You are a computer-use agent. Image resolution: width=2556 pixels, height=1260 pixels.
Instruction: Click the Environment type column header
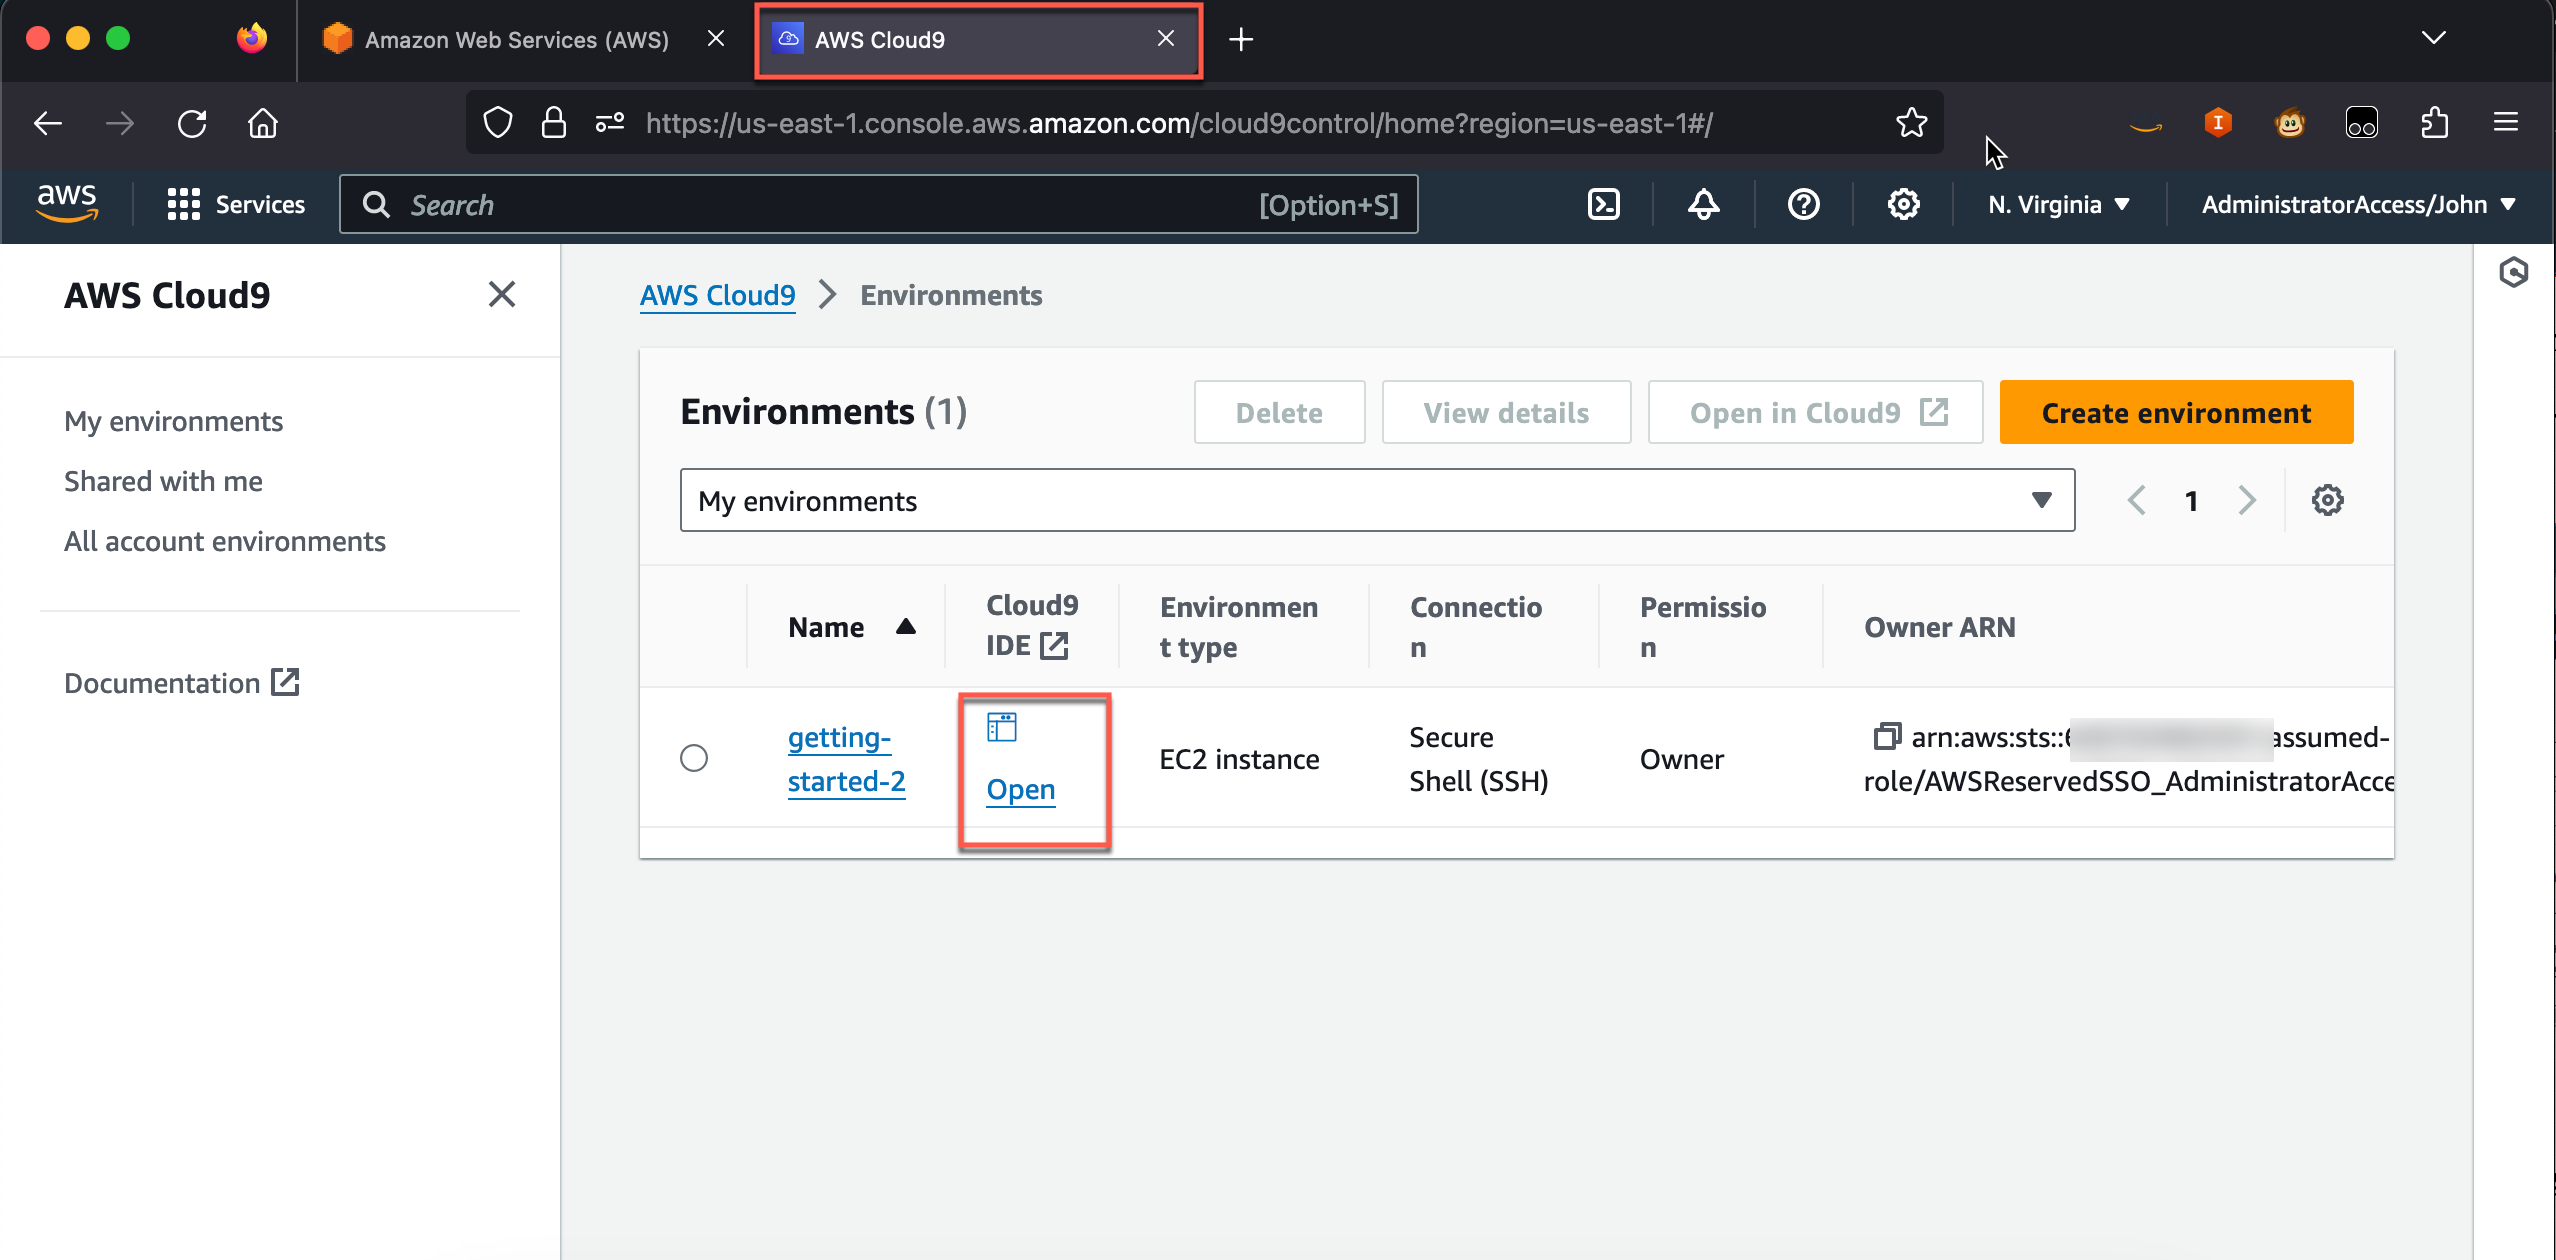coord(1239,627)
